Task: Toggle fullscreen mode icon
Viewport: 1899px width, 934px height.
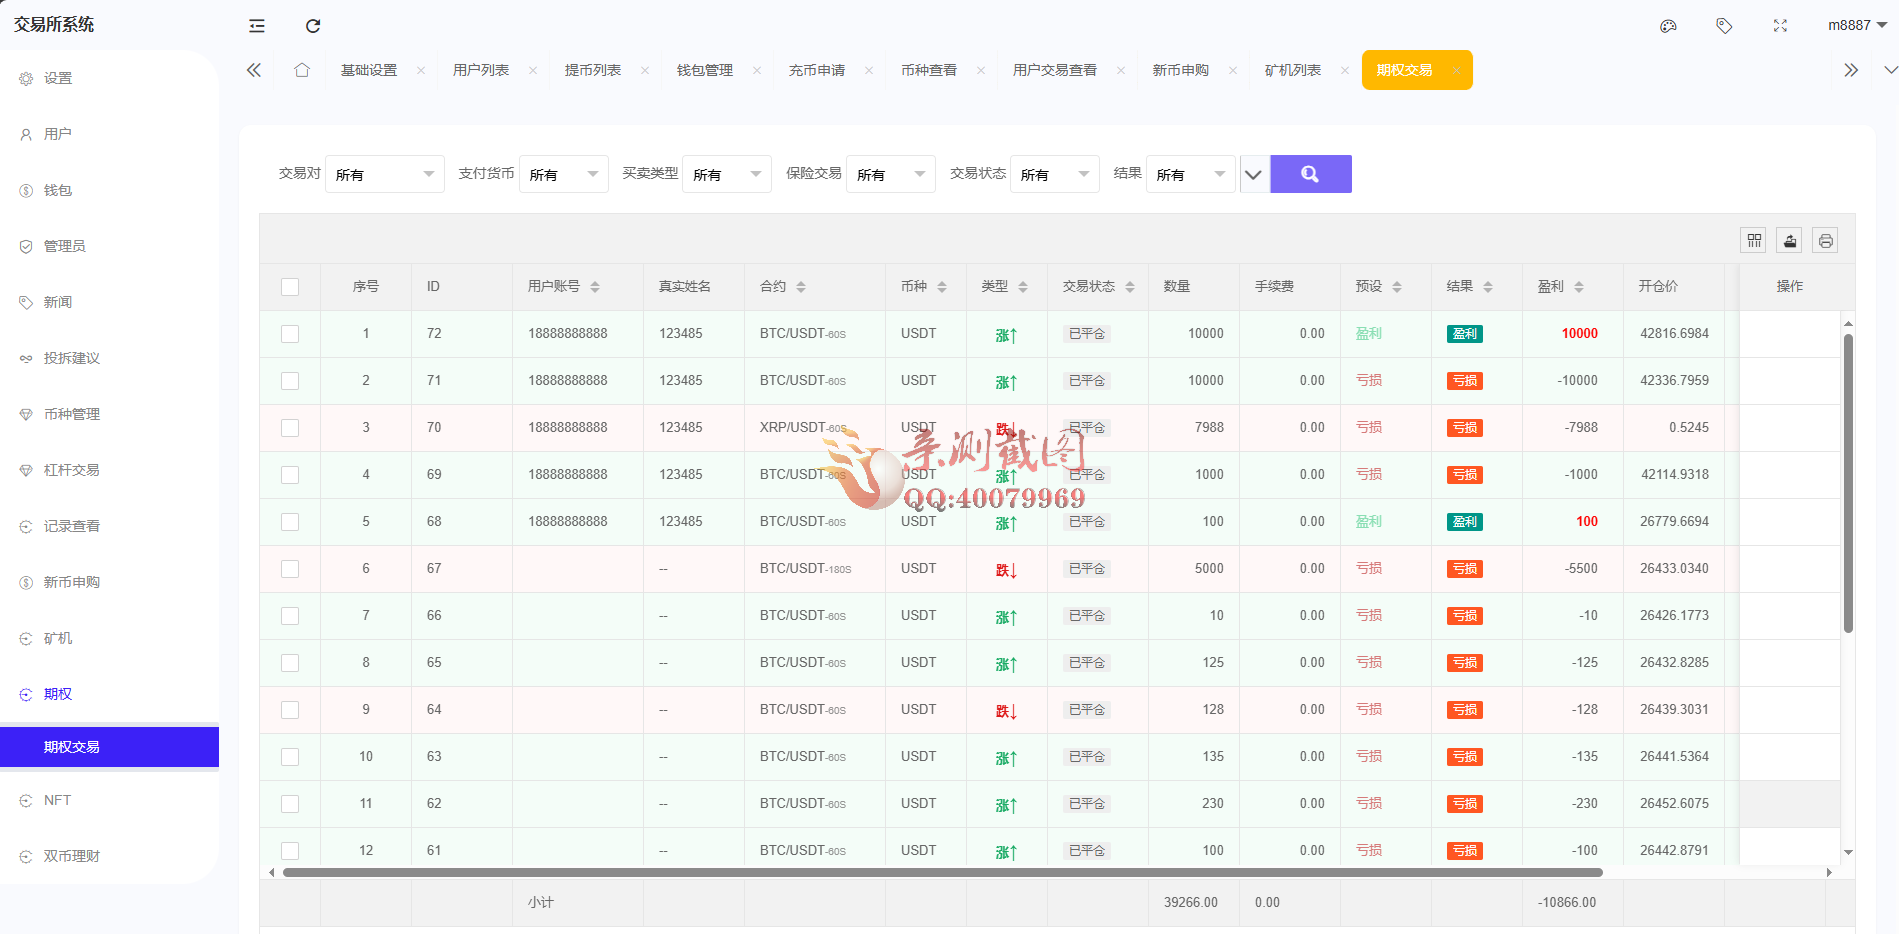Action: click(x=1780, y=26)
